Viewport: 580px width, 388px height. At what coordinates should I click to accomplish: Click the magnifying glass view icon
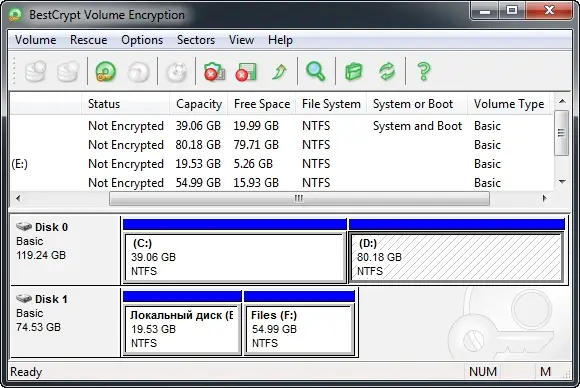coord(316,71)
